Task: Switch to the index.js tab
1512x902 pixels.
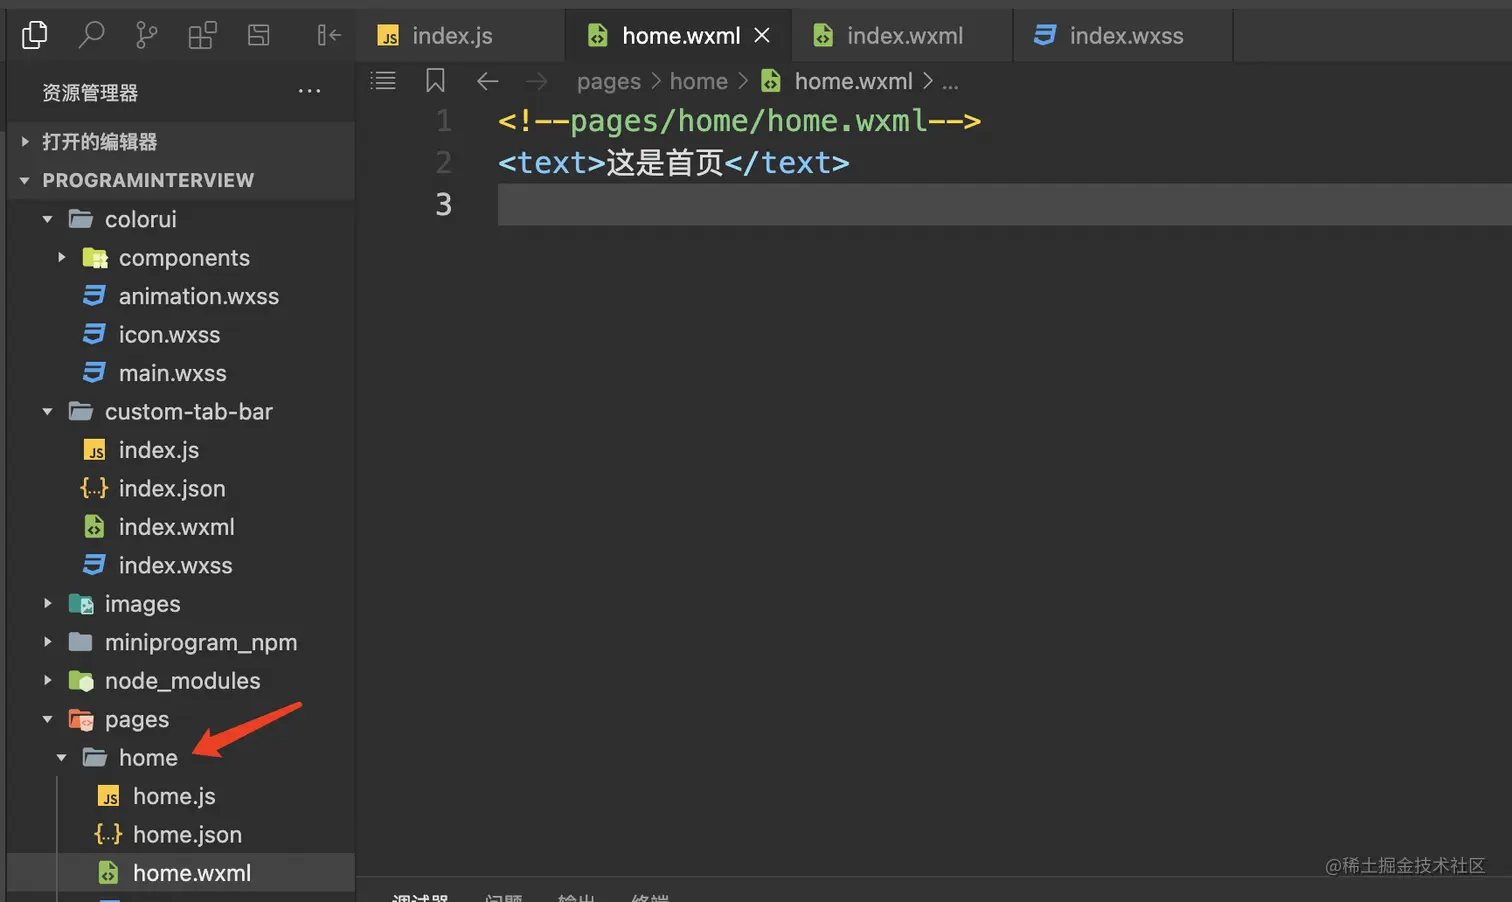Action: [460, 36]
